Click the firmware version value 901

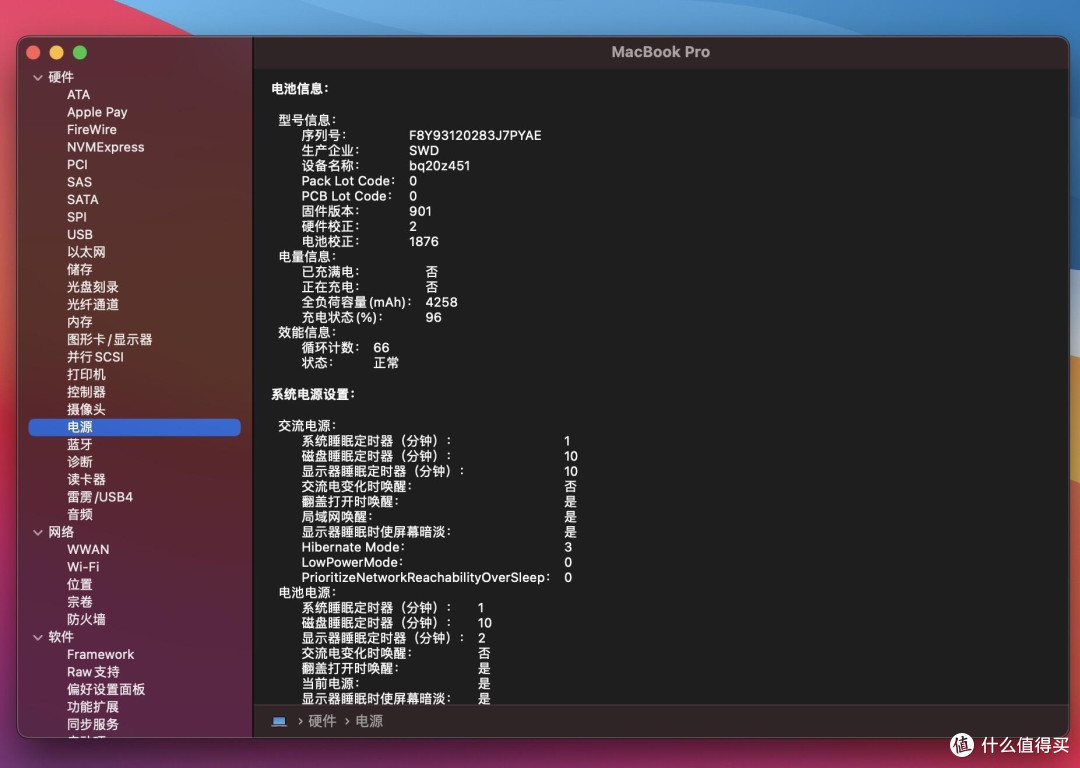(420, 211)
